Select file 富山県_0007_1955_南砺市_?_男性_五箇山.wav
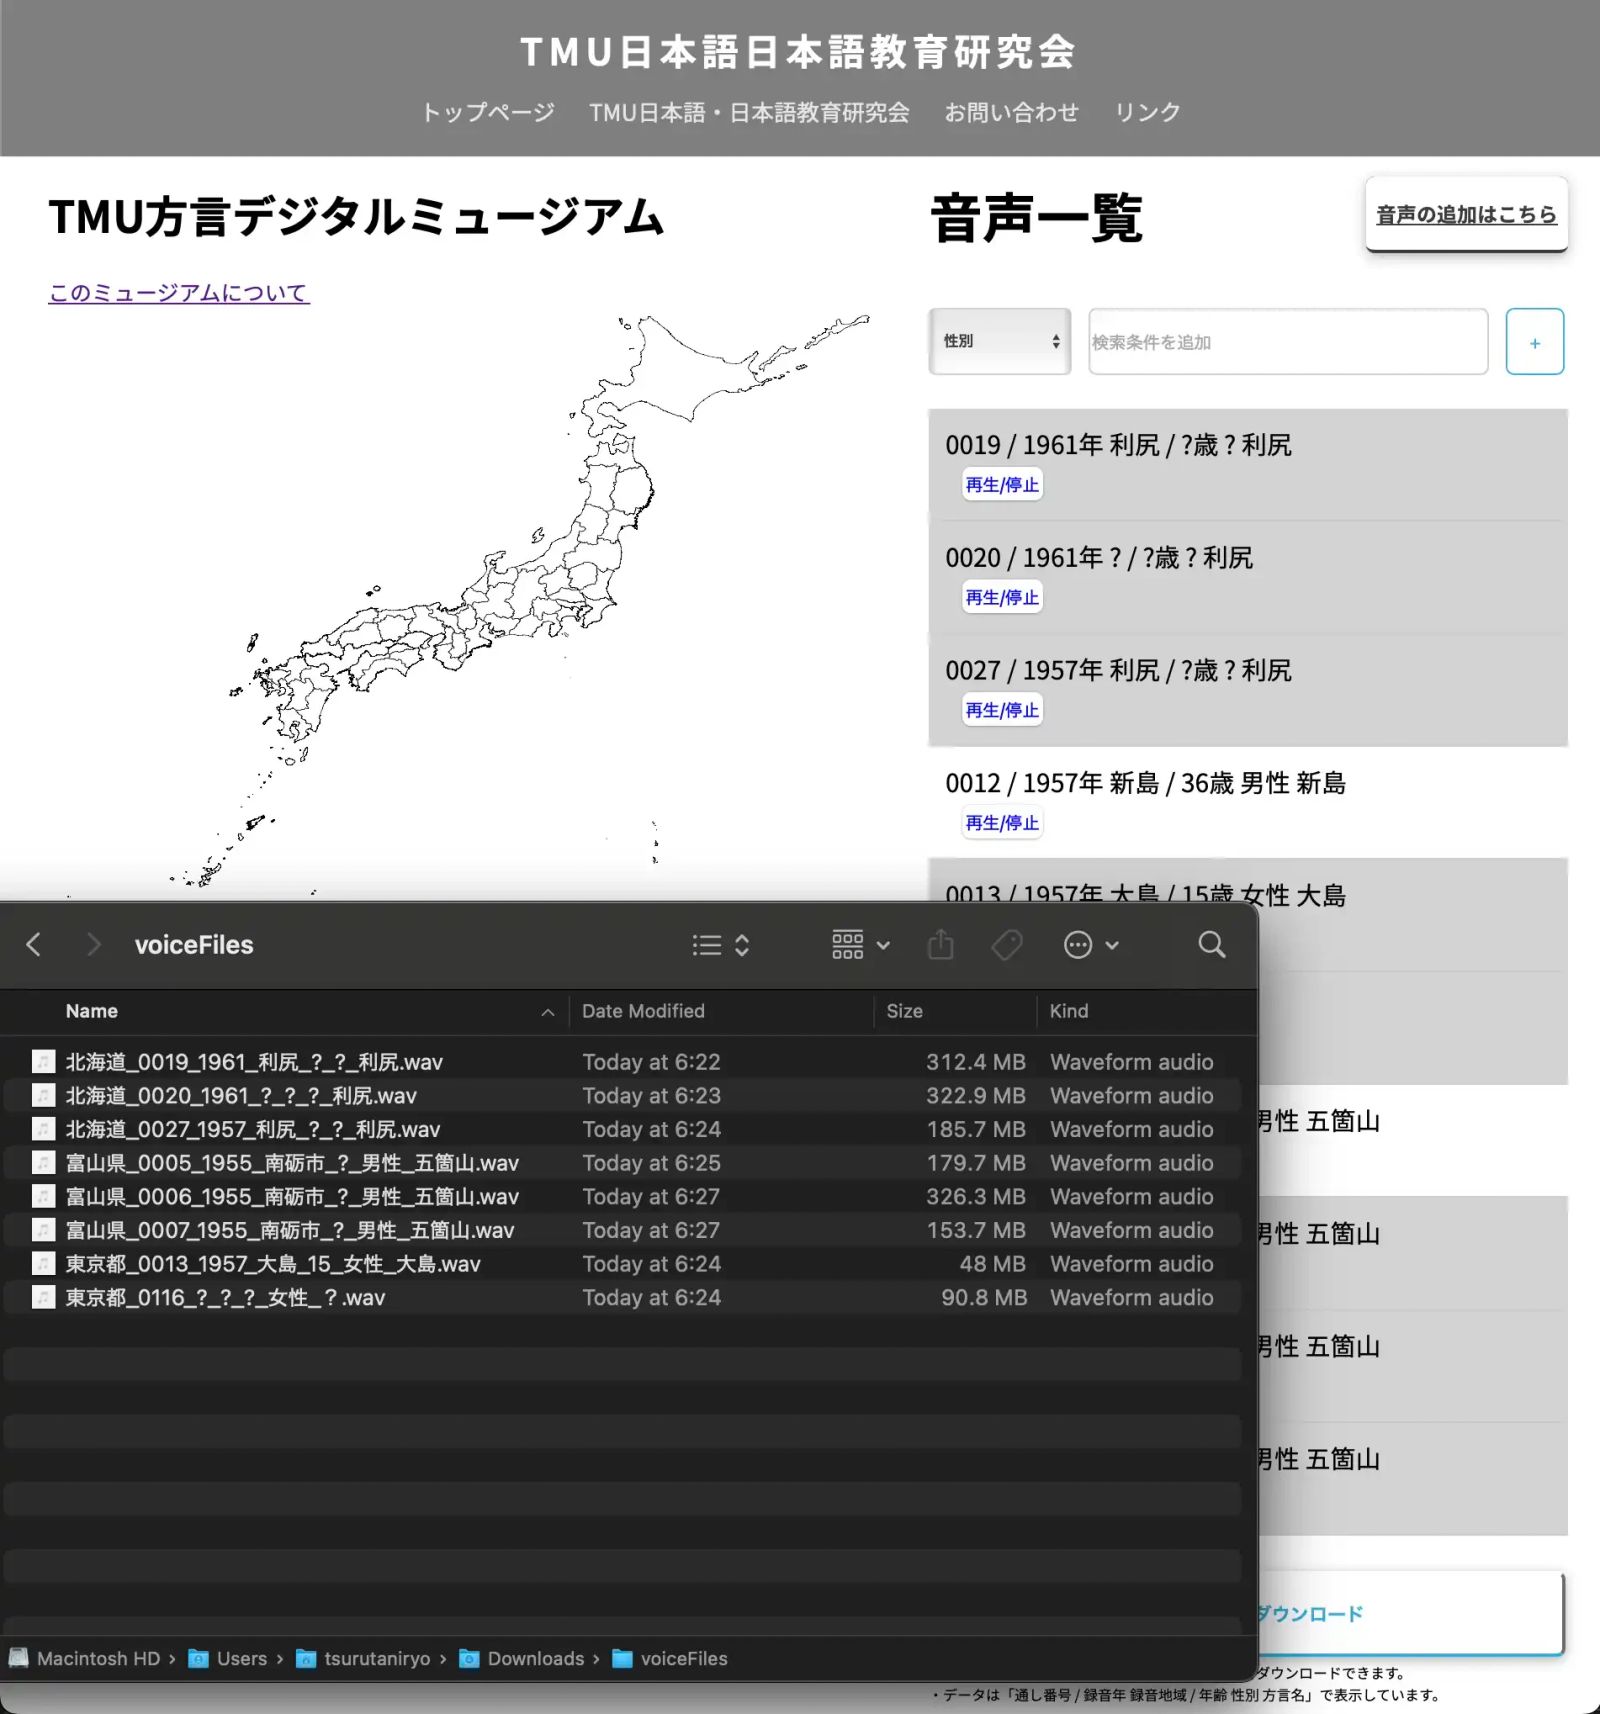 coord(622,1230)
